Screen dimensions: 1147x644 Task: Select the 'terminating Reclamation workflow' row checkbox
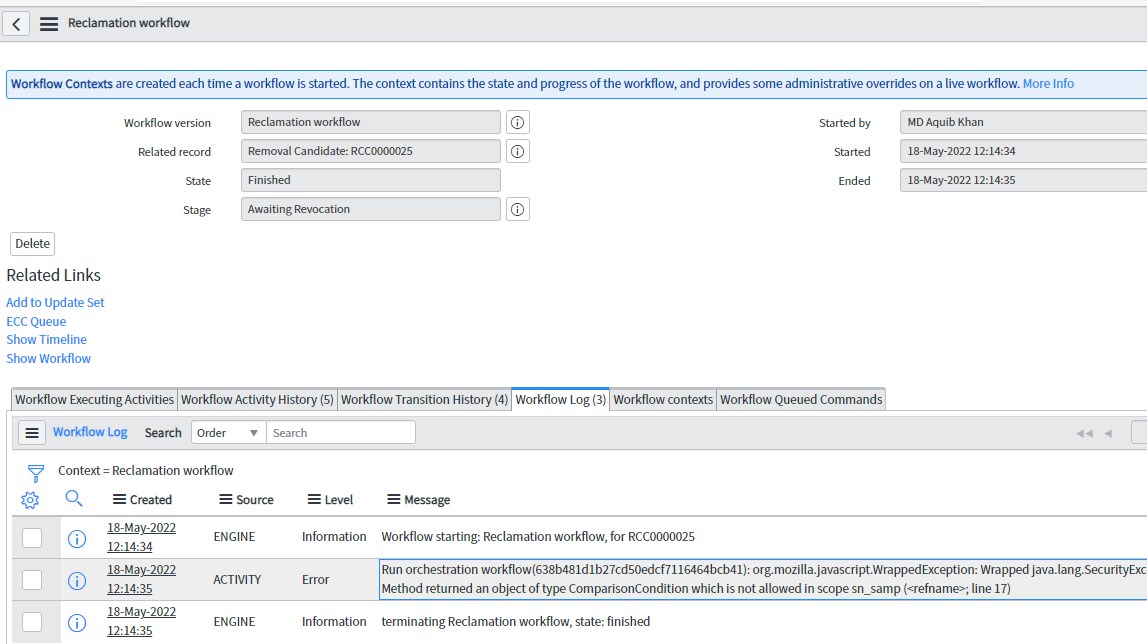[x=31, y=622]
